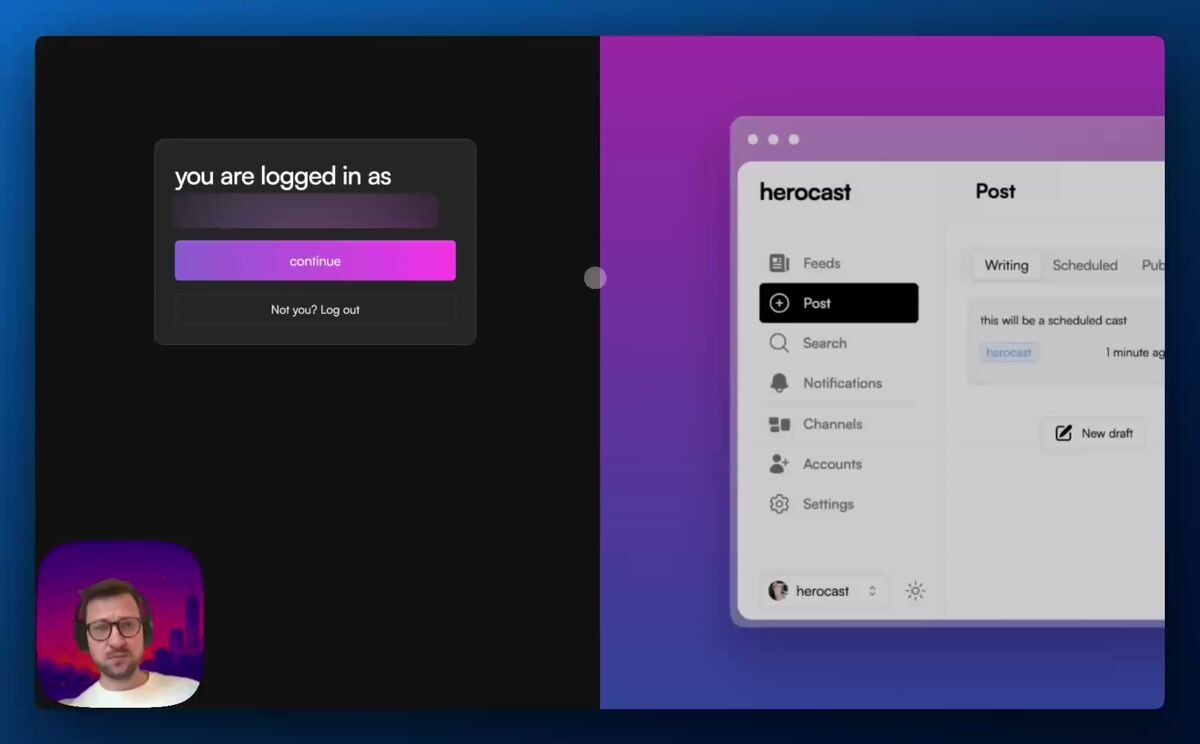
Task: Click the herocast channel tag on draft
Action: coord(1009,353)
